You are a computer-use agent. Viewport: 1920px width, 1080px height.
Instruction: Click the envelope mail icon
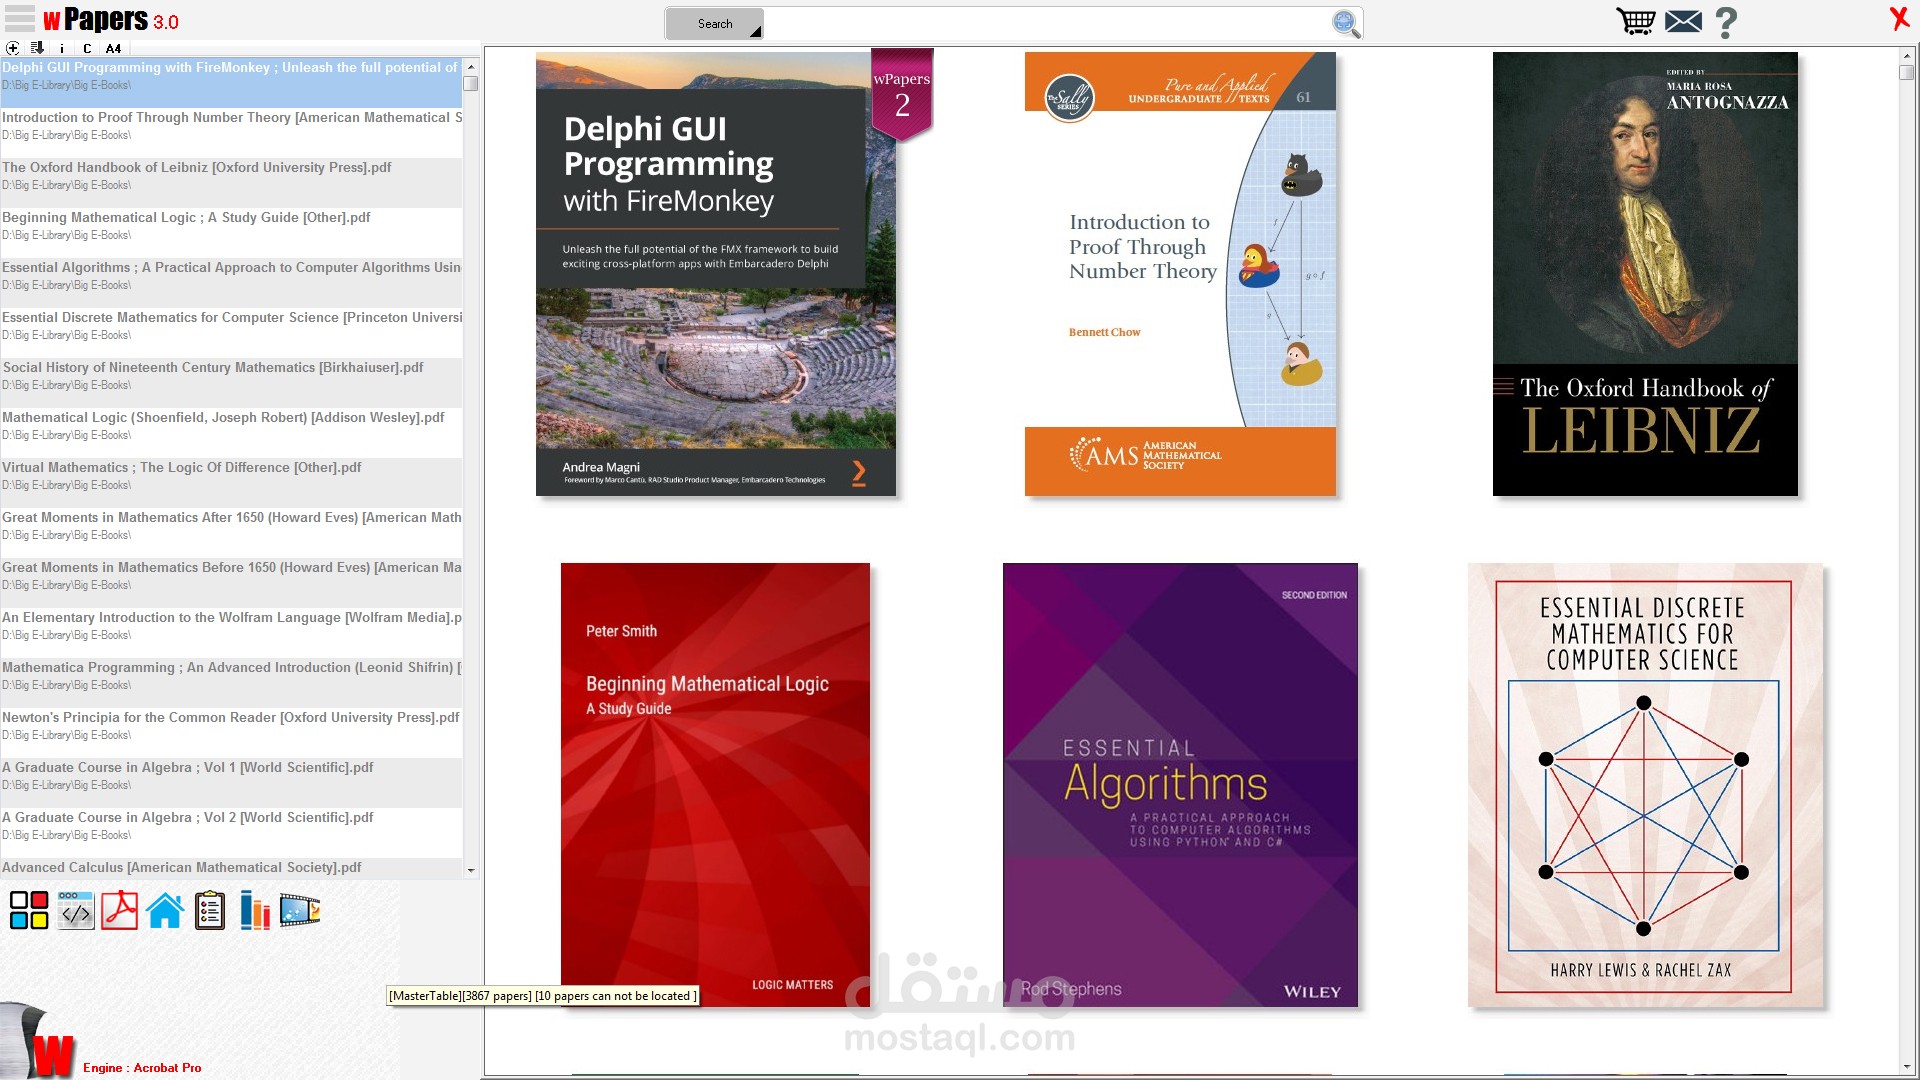1684,21
